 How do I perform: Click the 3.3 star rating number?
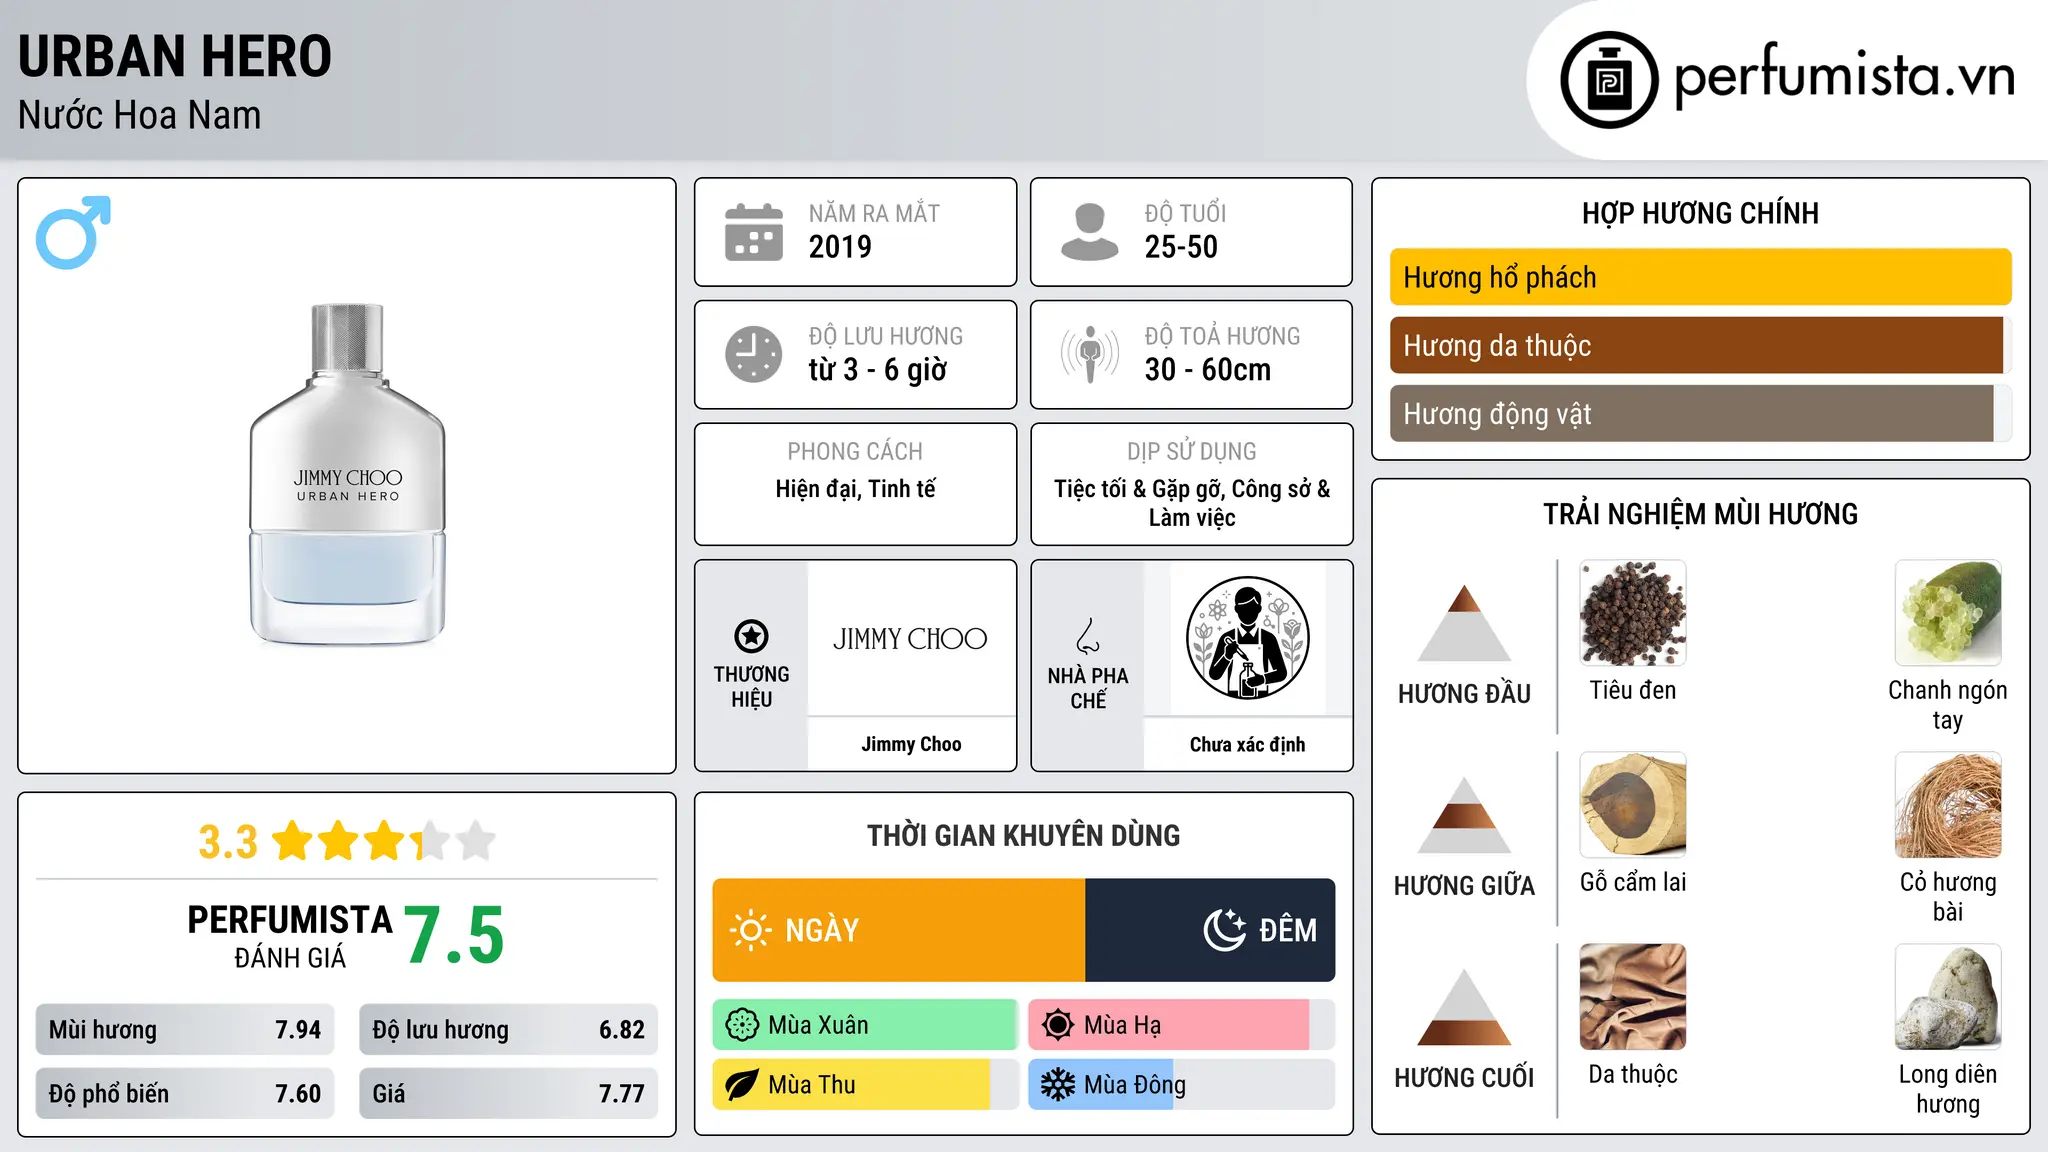click(x=228, y=842)
